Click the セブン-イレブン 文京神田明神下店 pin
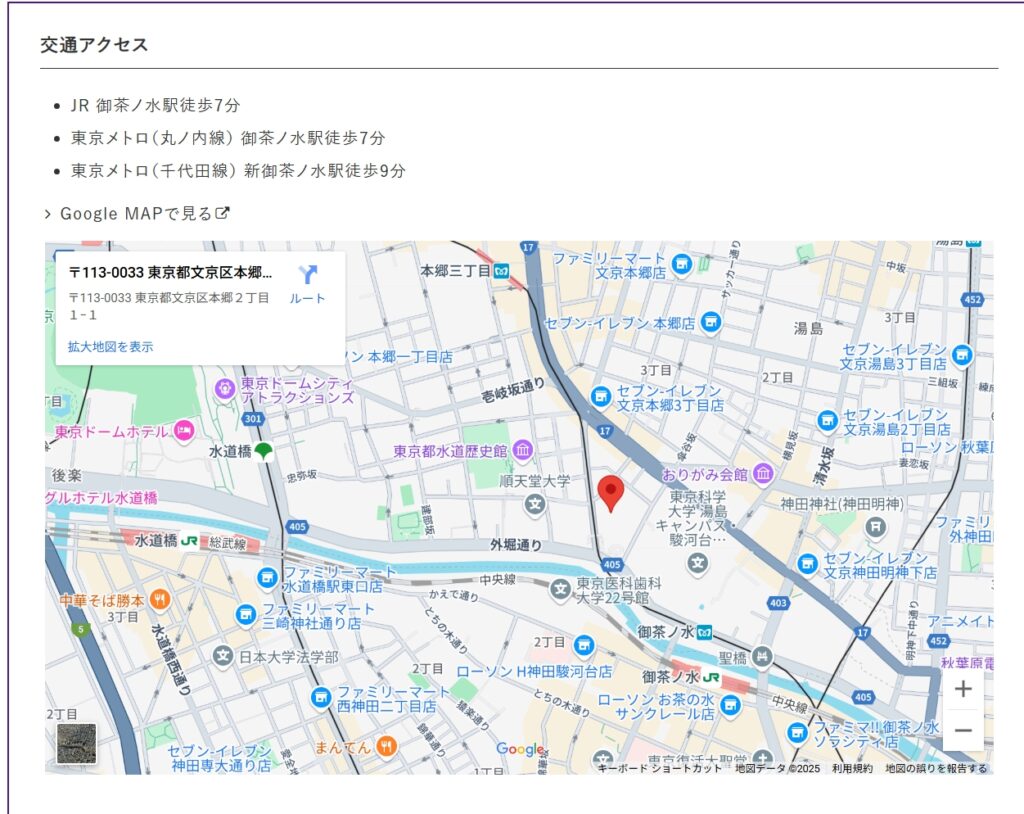 pyautogui.click(x=808, y=563)
